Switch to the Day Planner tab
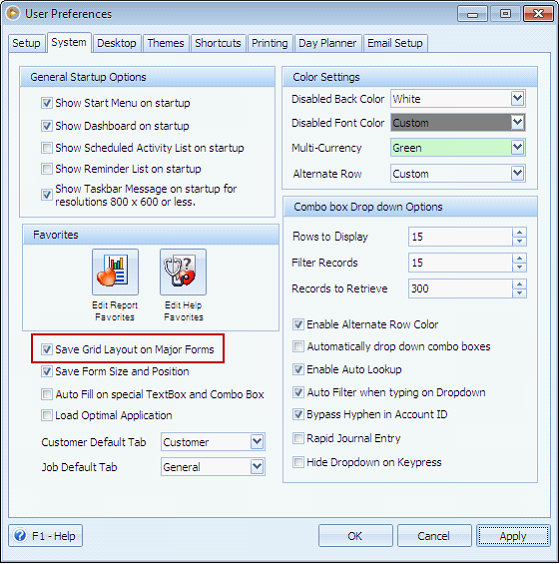560x564 pixels. pyautogui.click(x=327, y=44)
